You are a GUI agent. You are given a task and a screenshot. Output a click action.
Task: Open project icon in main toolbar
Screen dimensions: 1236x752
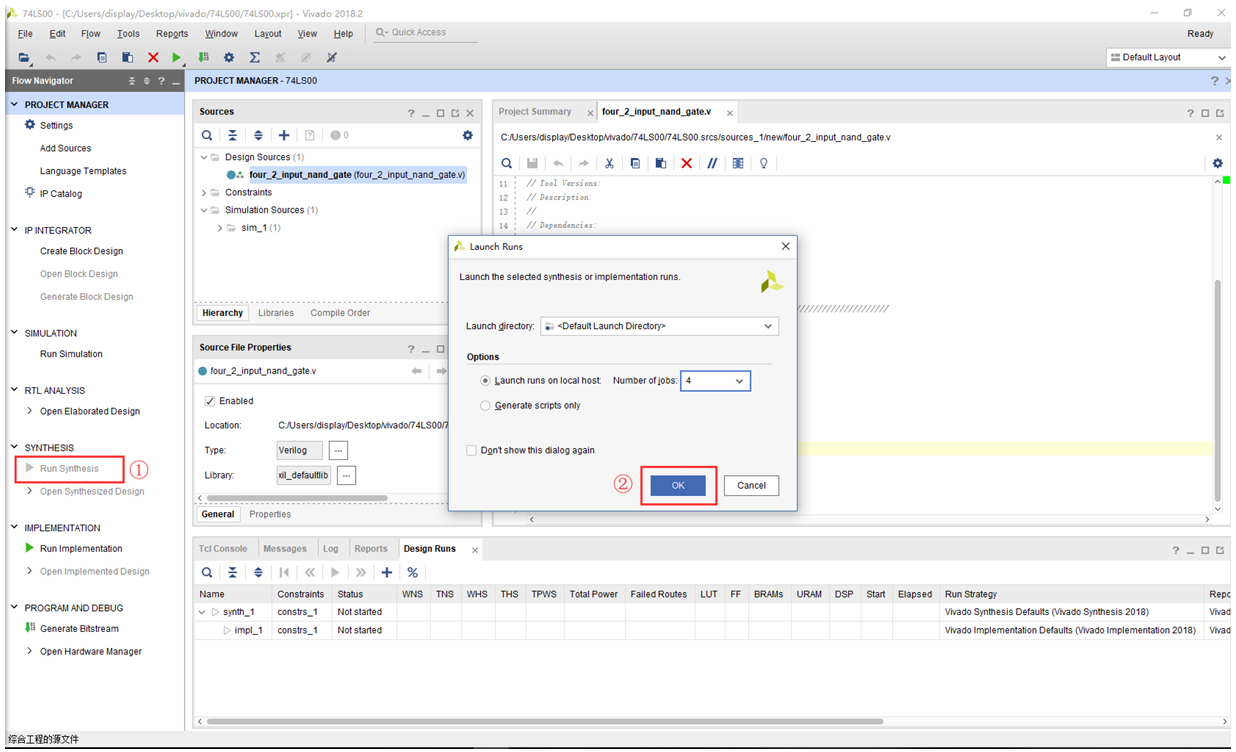coord(24,58)
